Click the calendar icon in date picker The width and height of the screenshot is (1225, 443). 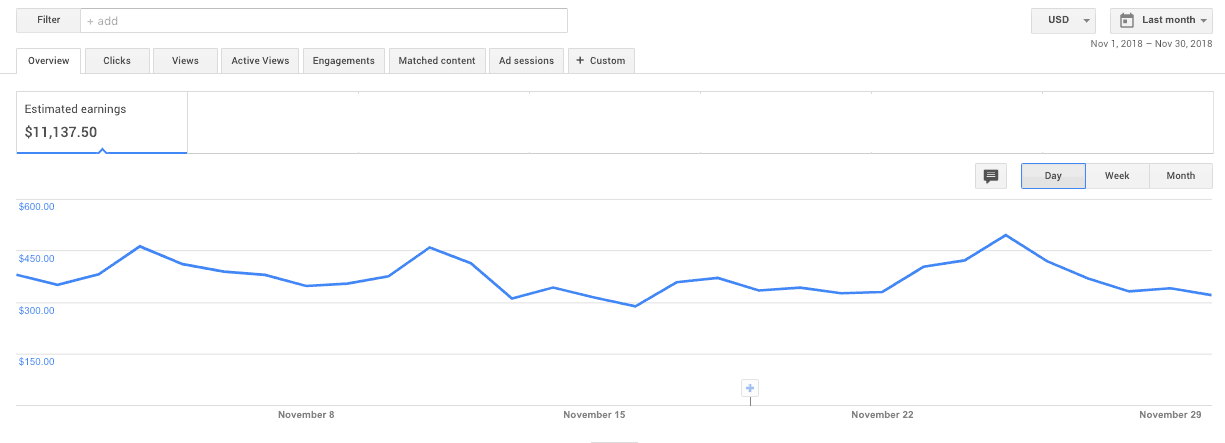pos(1127,20)
